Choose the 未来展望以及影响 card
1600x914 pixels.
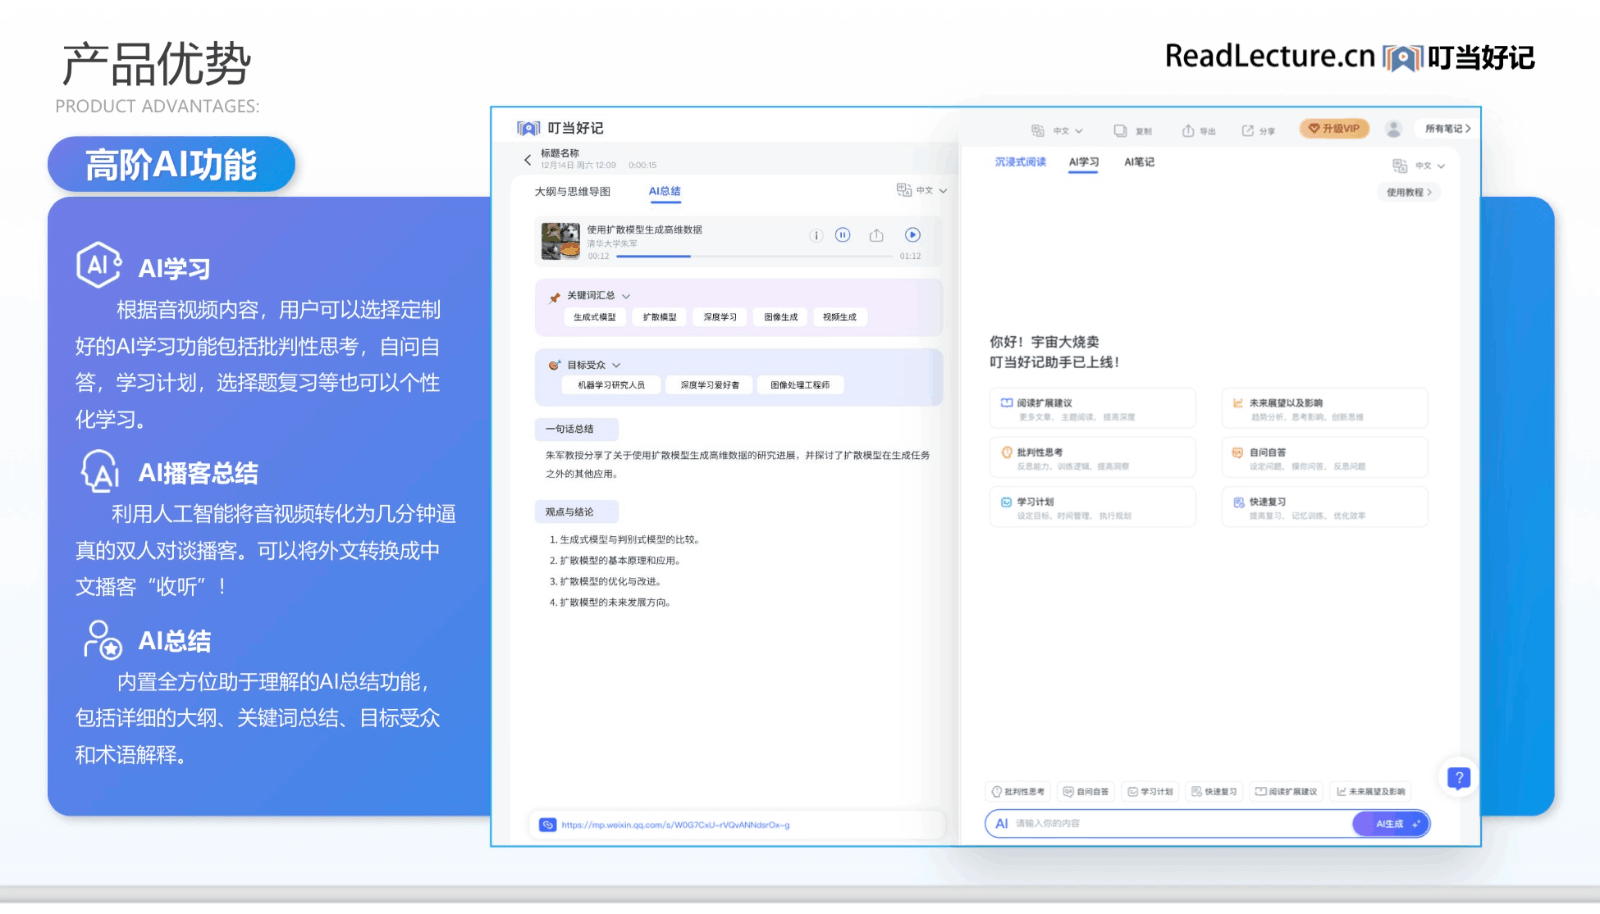click(1324, 408)
